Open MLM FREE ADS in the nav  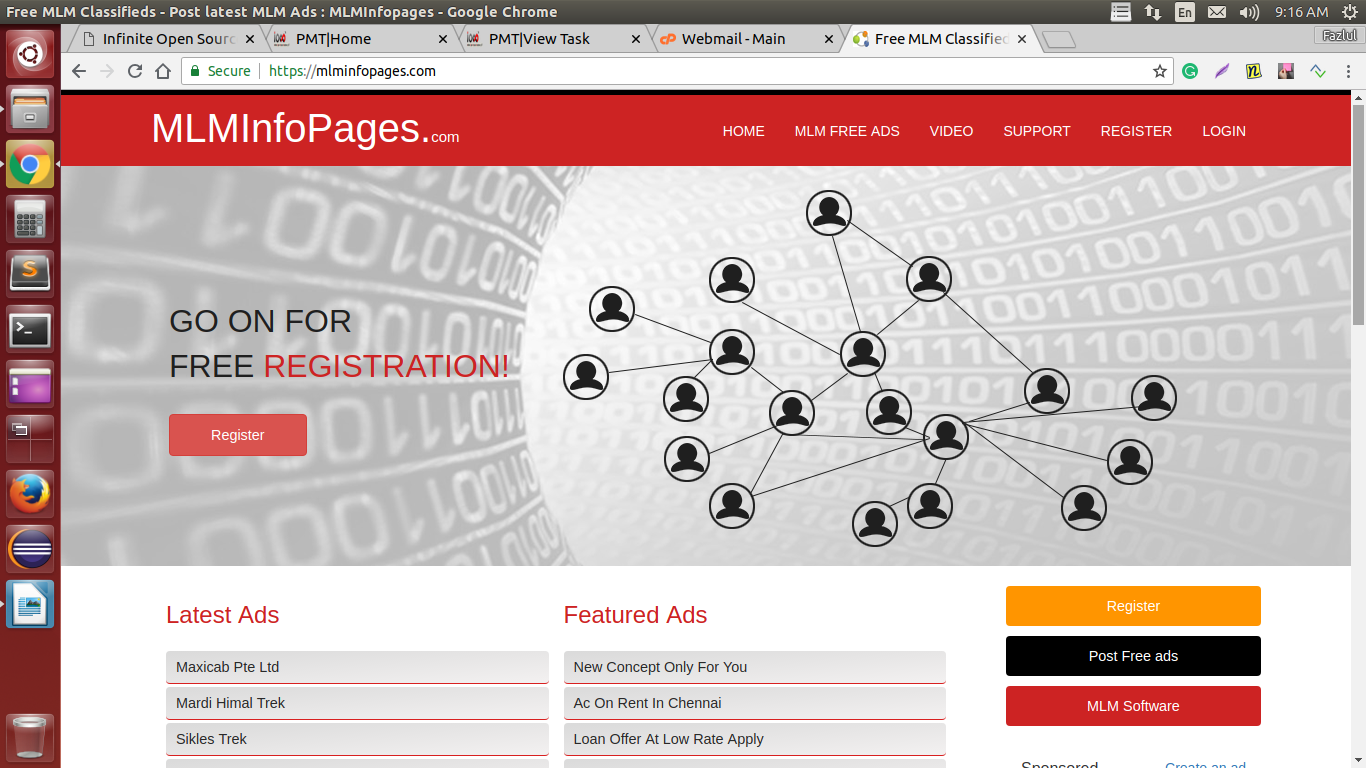click(x=847, y=131)
